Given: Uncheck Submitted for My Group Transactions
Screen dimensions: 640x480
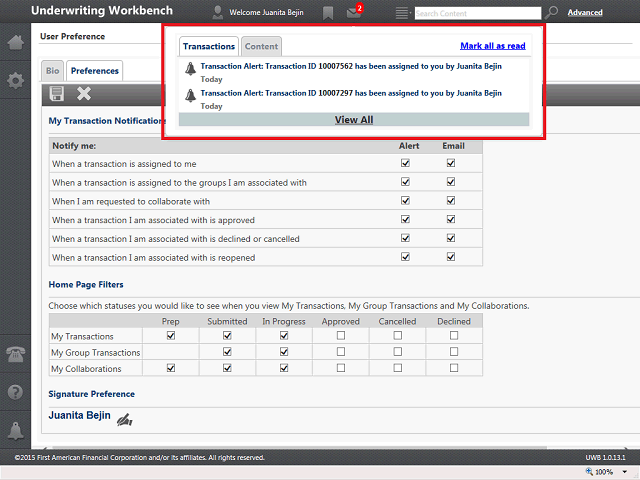Looking at the screenshot, I should tap(227, 352).
